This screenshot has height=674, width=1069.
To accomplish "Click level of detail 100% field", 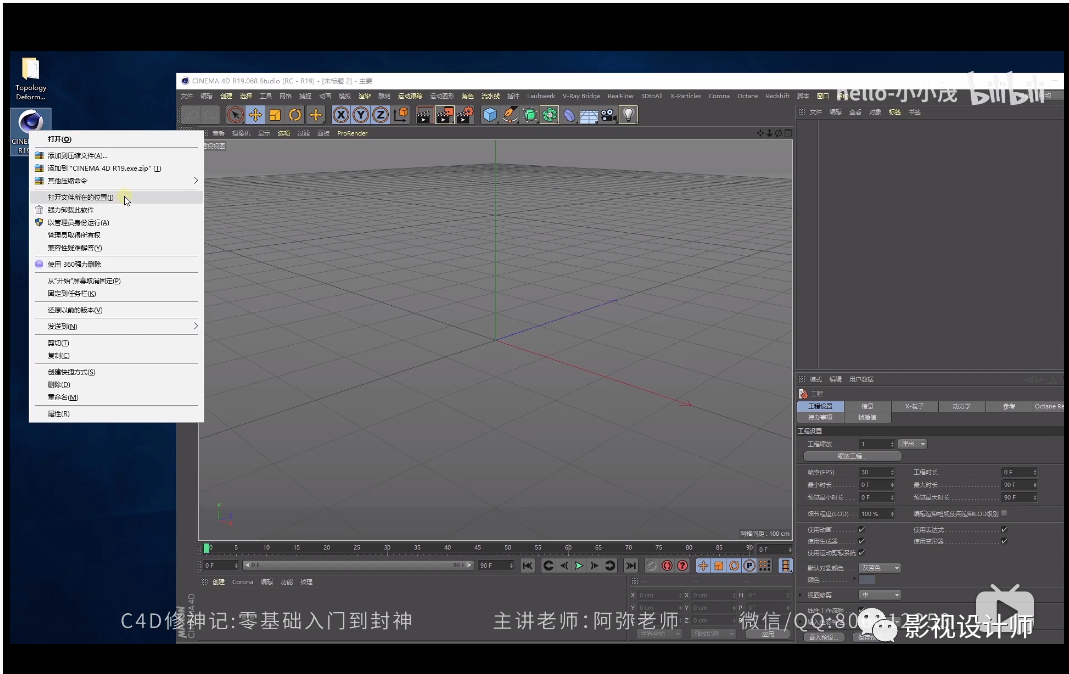I will (x=875, y=514).
